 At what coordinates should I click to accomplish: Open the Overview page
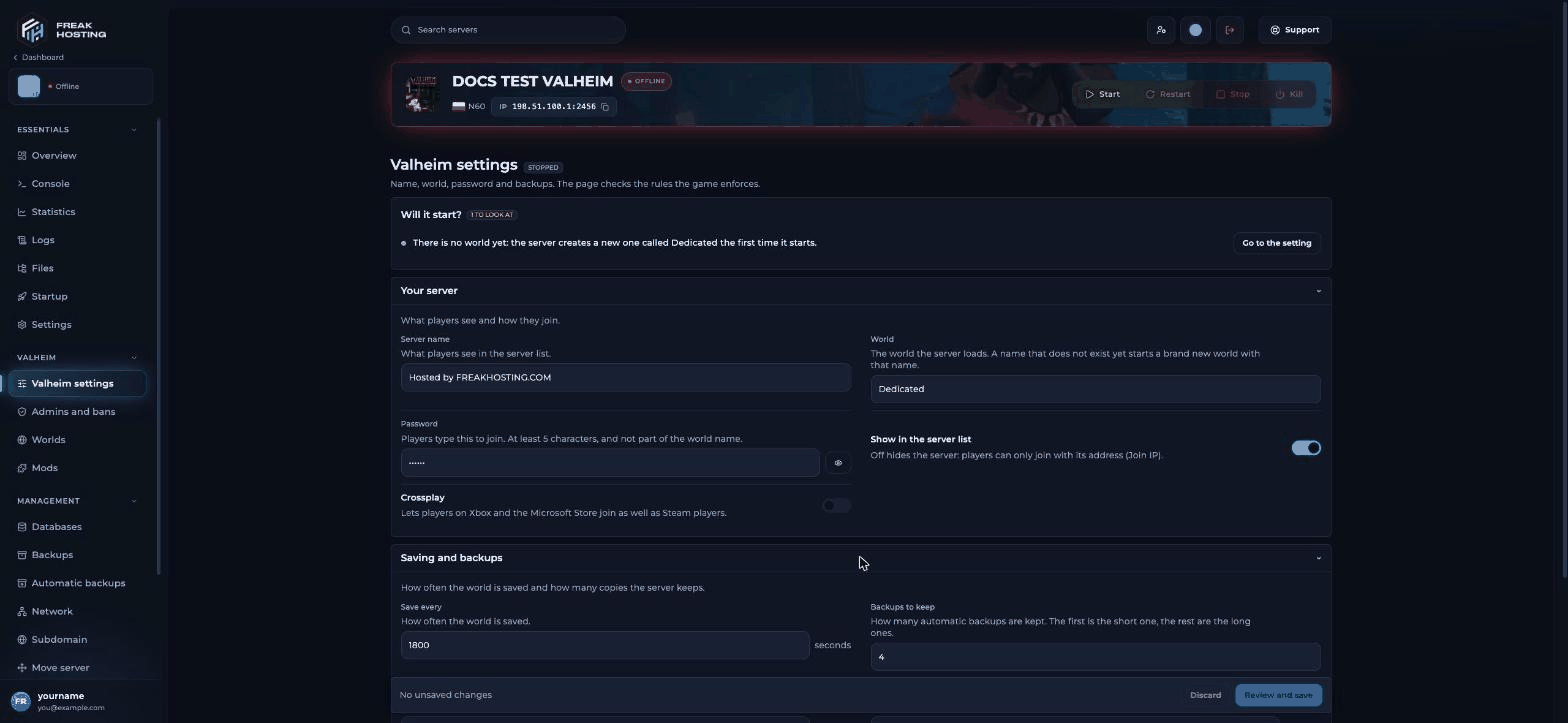77,156
